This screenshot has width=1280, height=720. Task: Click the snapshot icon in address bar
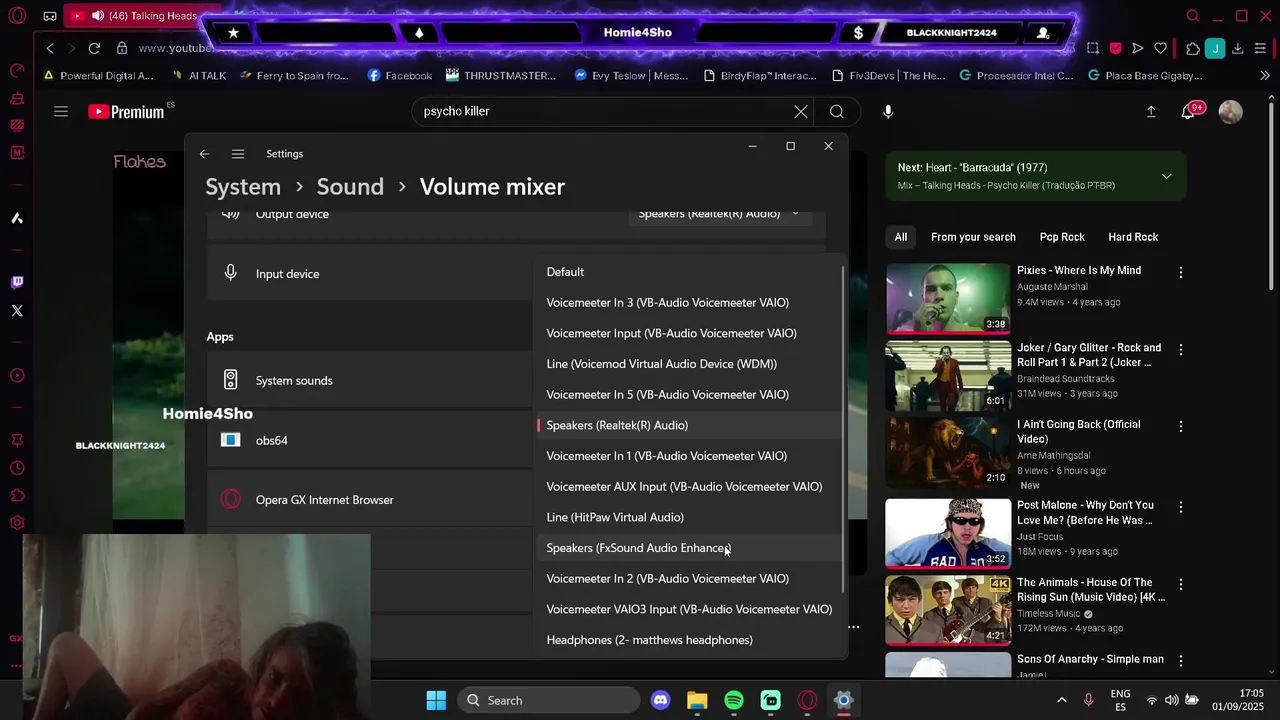(1093, 48)
